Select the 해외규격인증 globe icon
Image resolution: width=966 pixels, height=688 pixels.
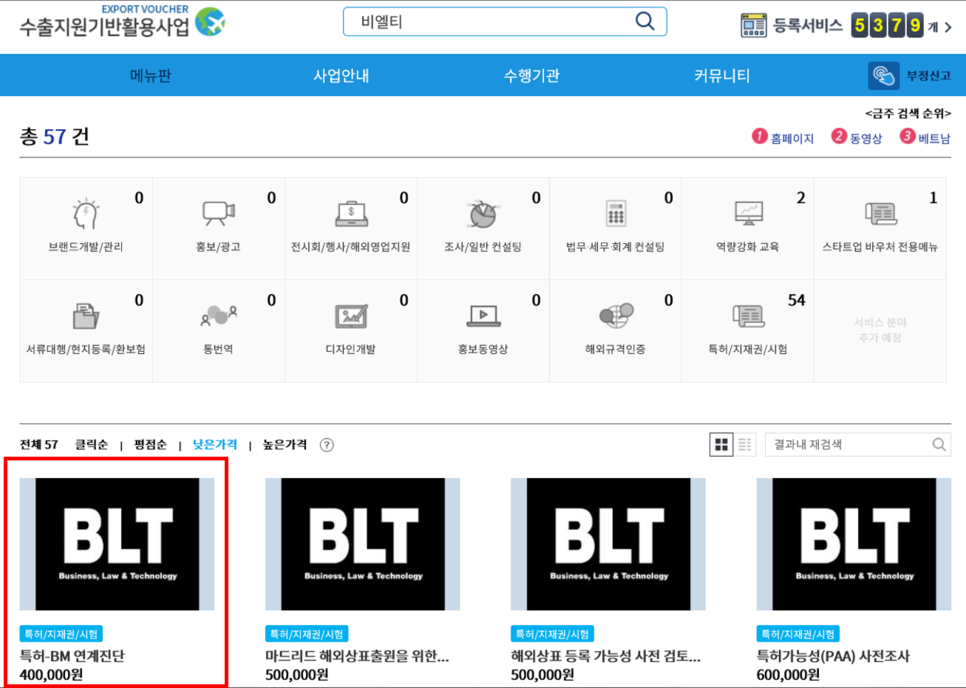click(615, 315)
